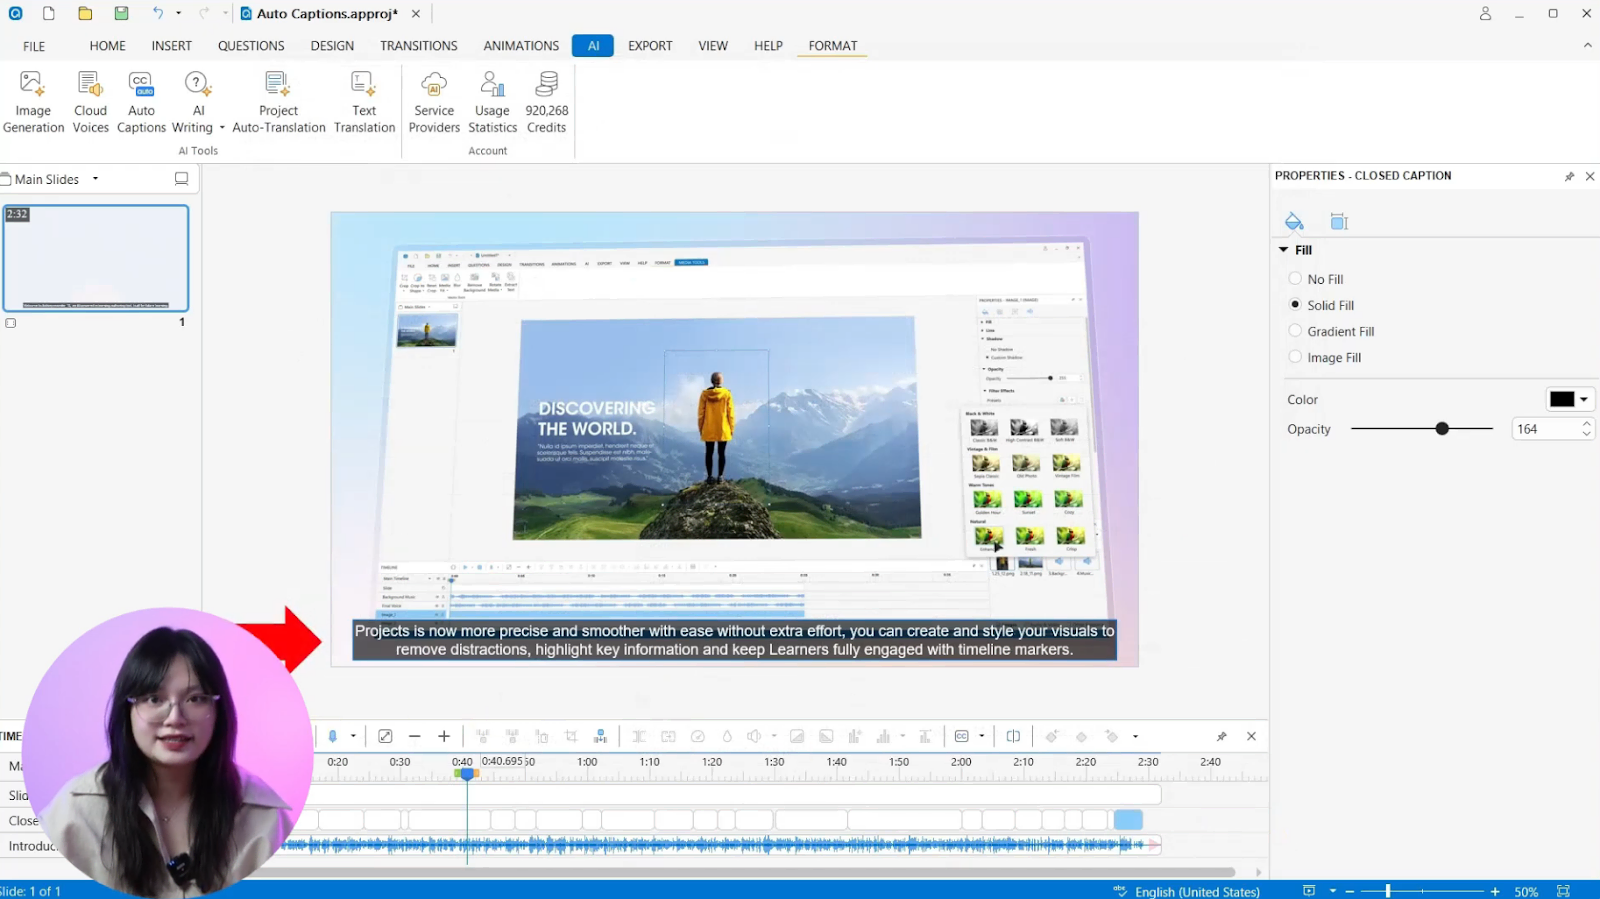Click the Opacity slider handle
This screenshot has width=1600, height=899.
coord(1442,429)
